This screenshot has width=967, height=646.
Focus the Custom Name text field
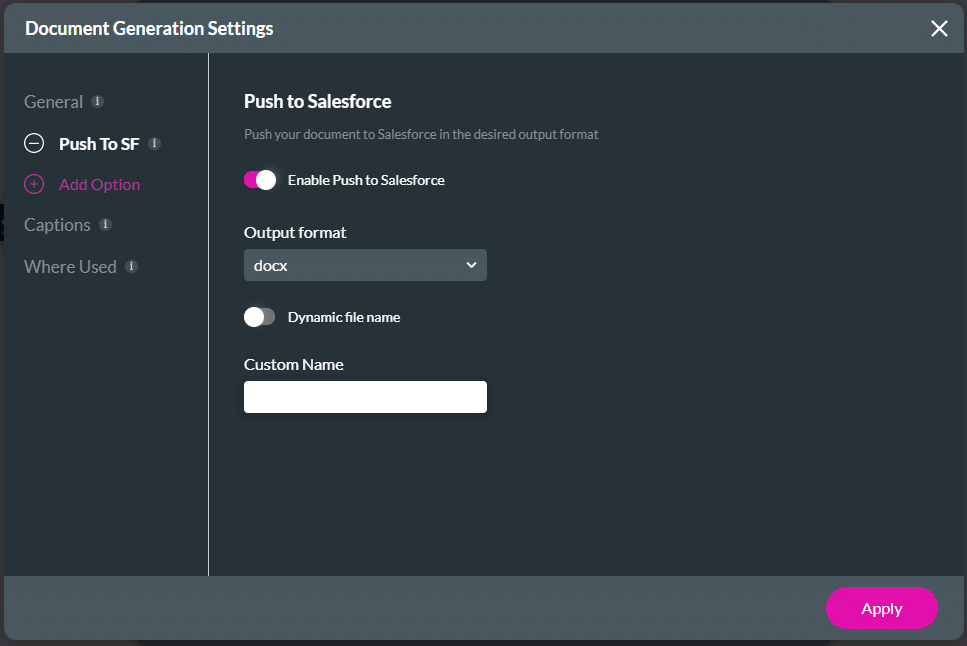pos(365,397)
